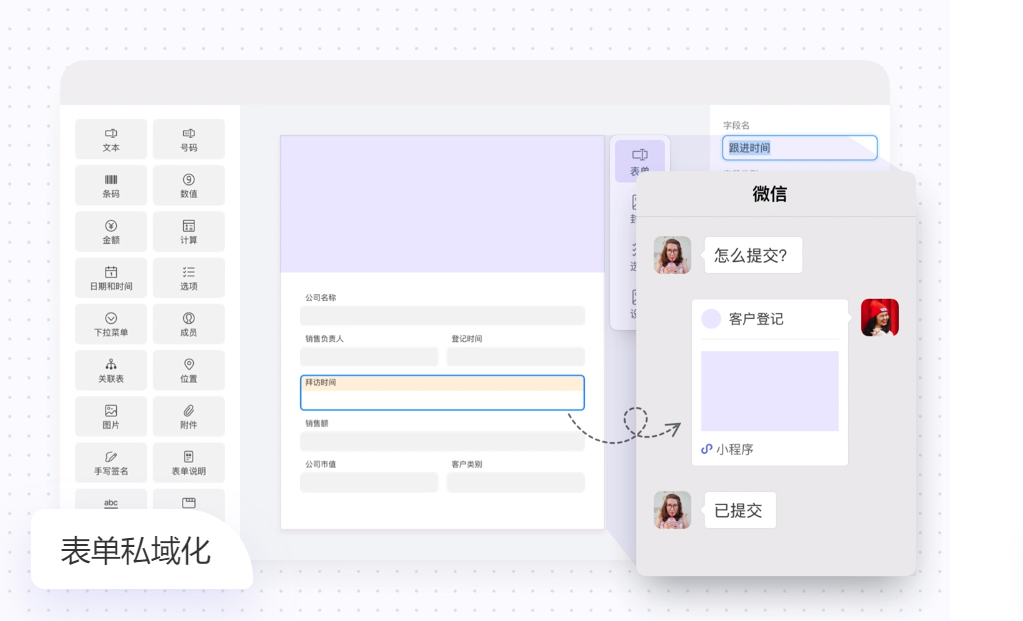Insert the 日期和时间 date widget
The height and width of the screenshot is (621, 1023).
click(x=111, y=277)
